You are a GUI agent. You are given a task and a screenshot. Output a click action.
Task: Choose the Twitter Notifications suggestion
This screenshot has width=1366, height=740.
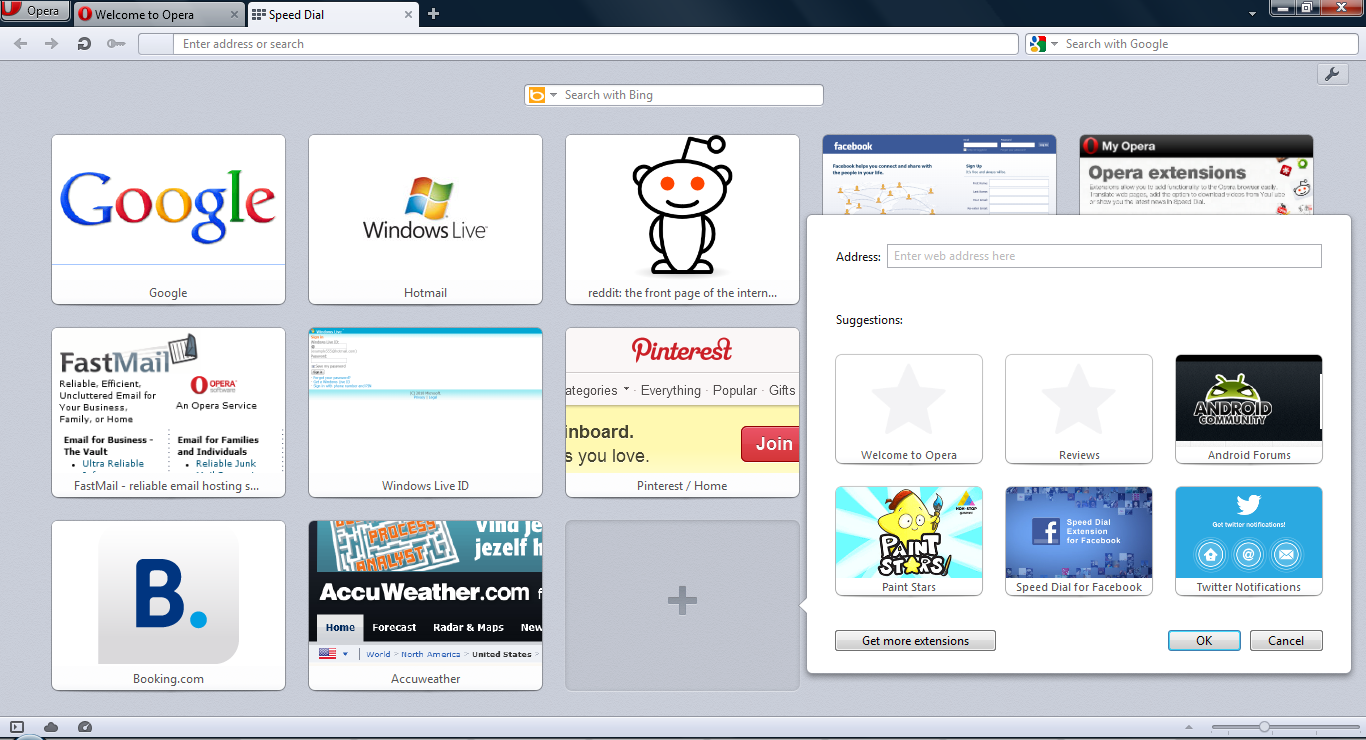(x=1249, y=541)
